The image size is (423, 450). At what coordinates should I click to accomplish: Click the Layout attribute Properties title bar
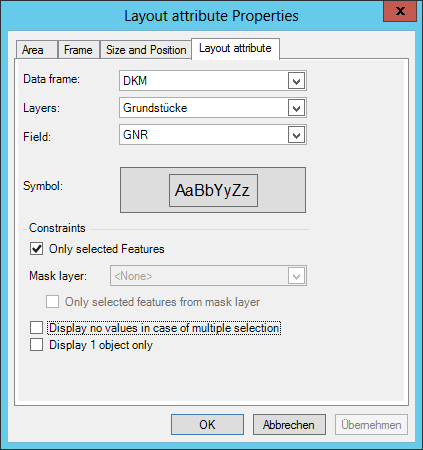click(211, 16)
